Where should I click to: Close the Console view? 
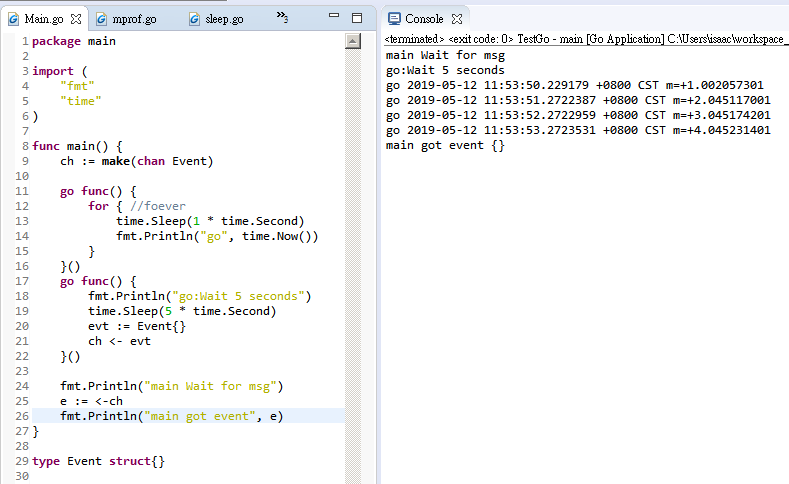[457, 19]
